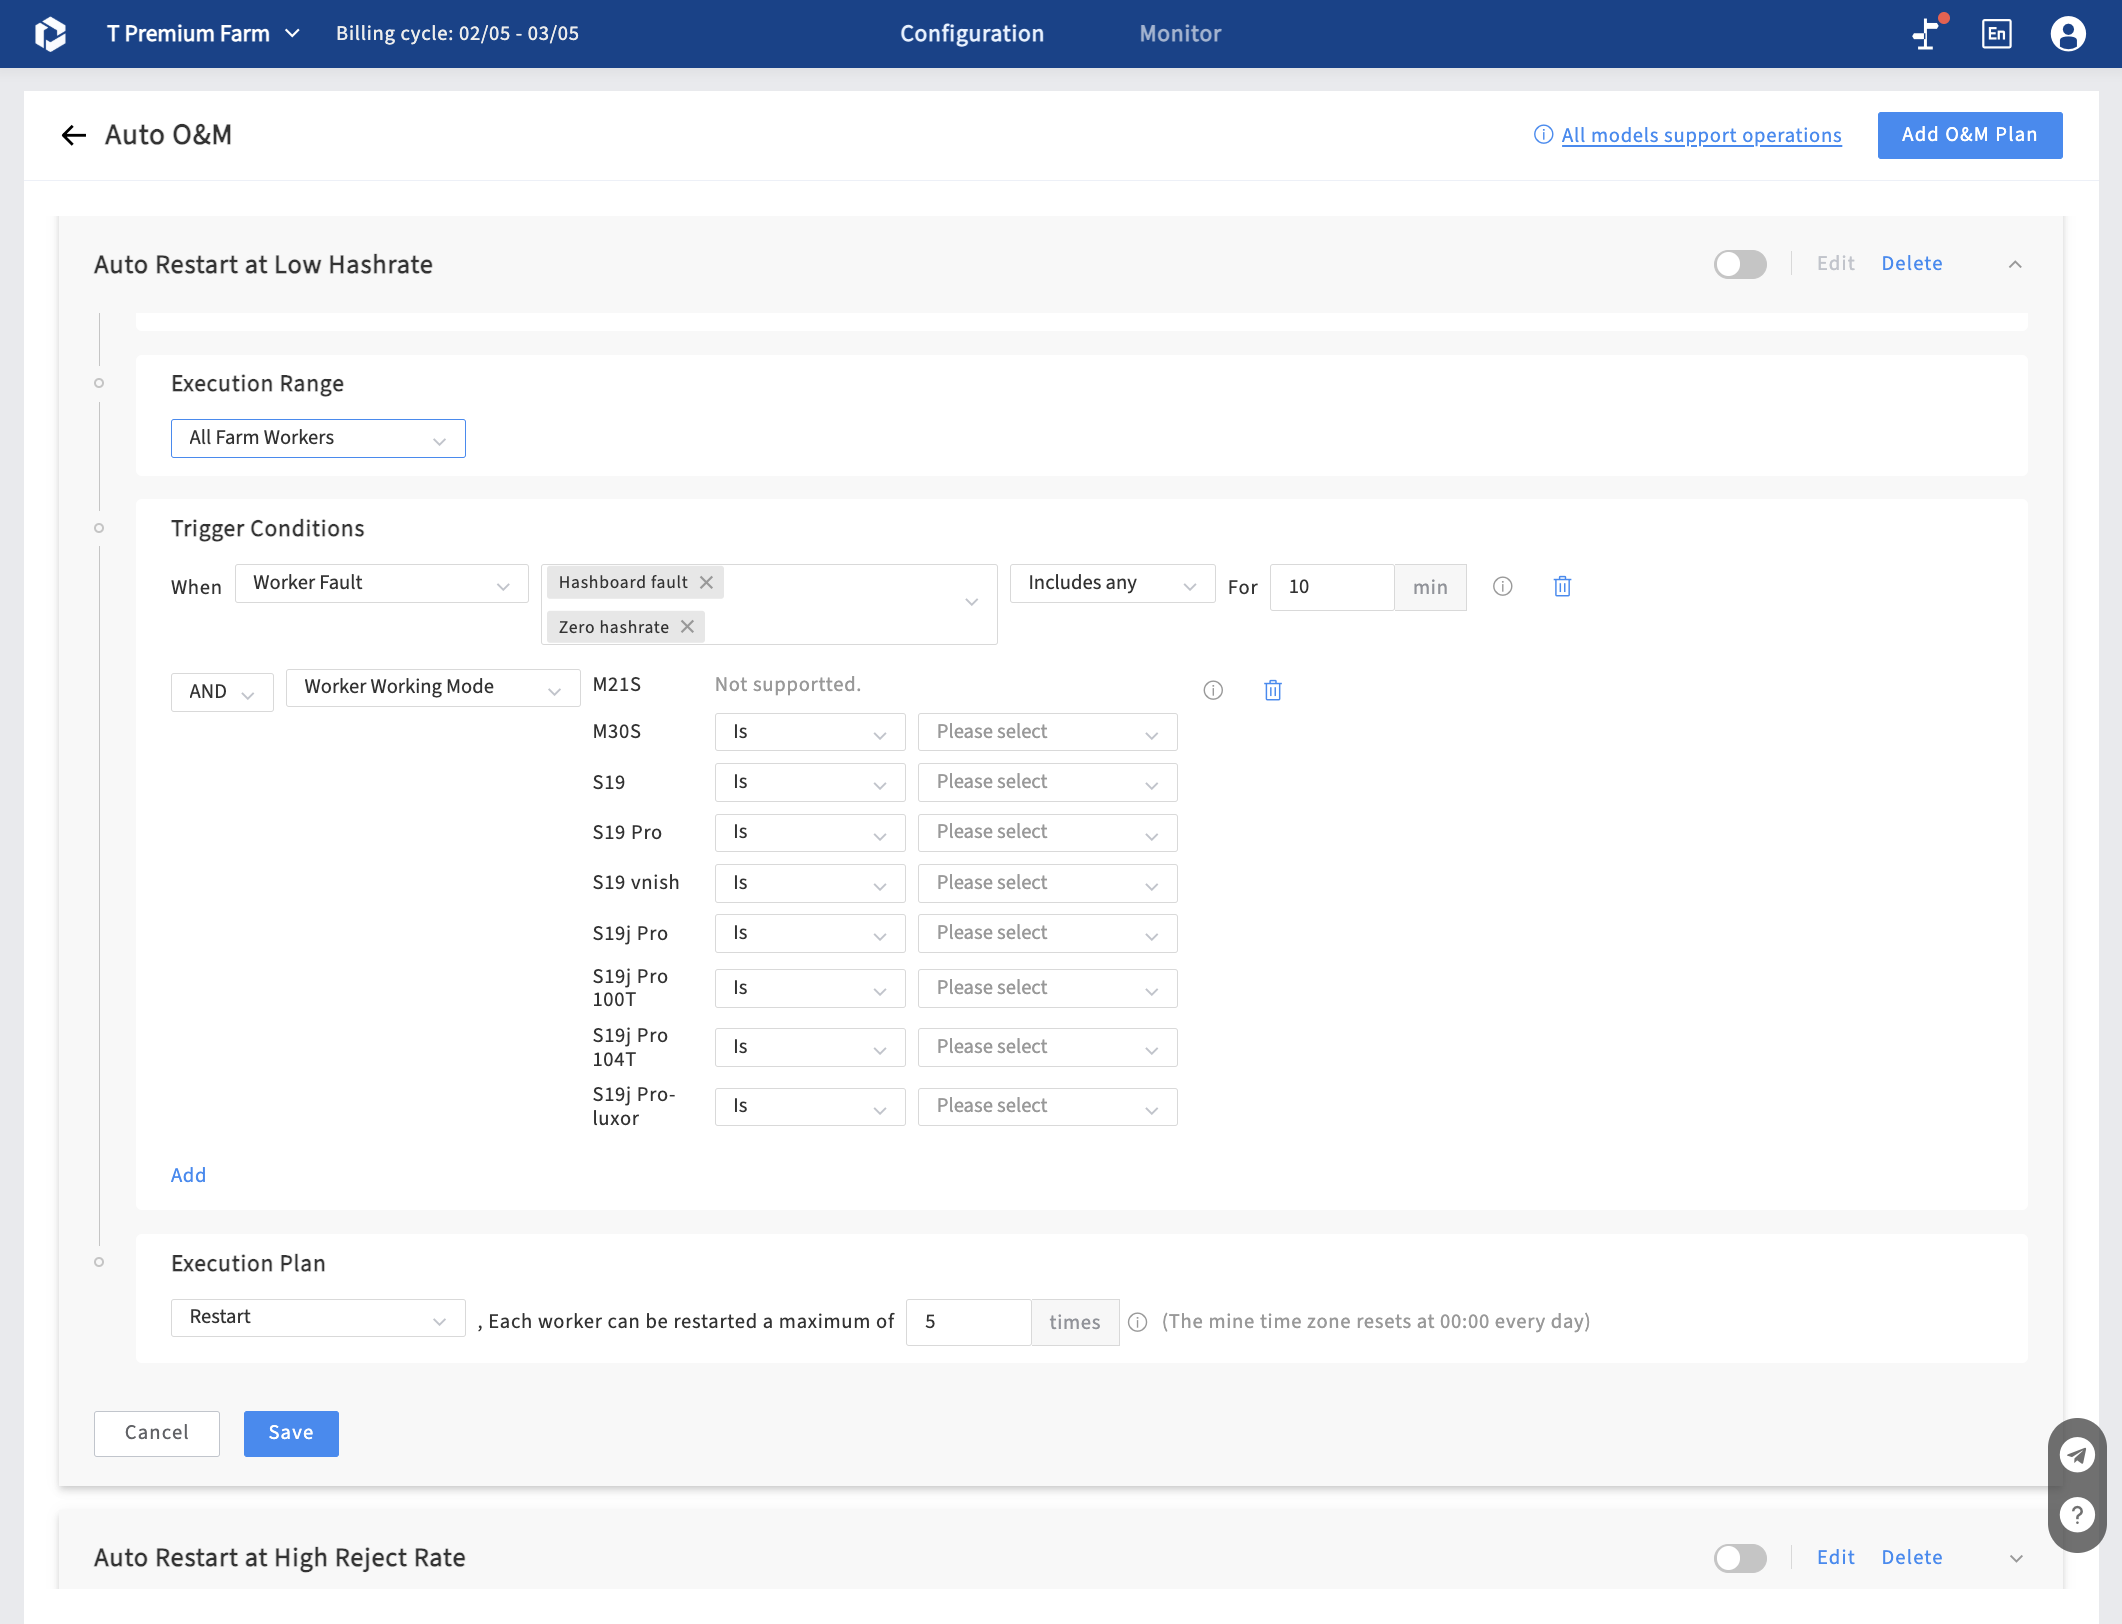The height and width of the screenshot is (1624, 2122).
Task: Open the Restart execution plan dropdown
Action: (x=318, y=1317)
